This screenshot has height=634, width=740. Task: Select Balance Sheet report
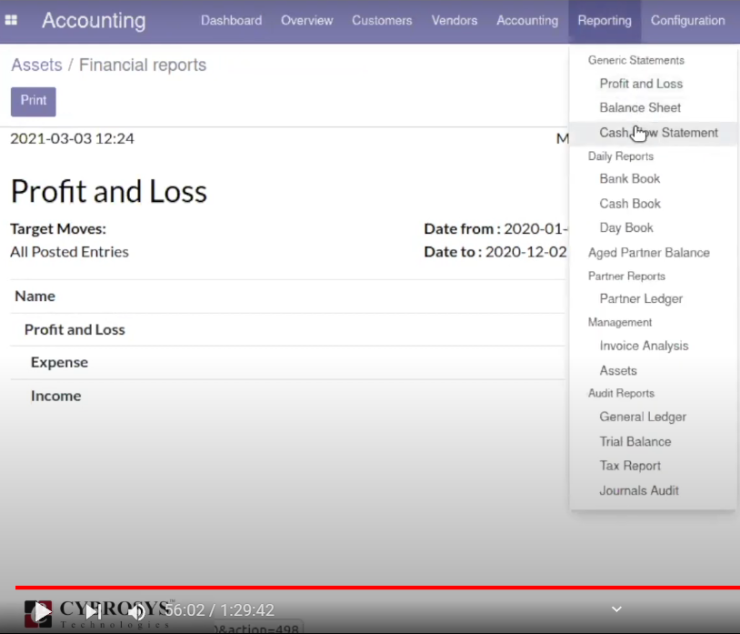(x=640, y=108)
